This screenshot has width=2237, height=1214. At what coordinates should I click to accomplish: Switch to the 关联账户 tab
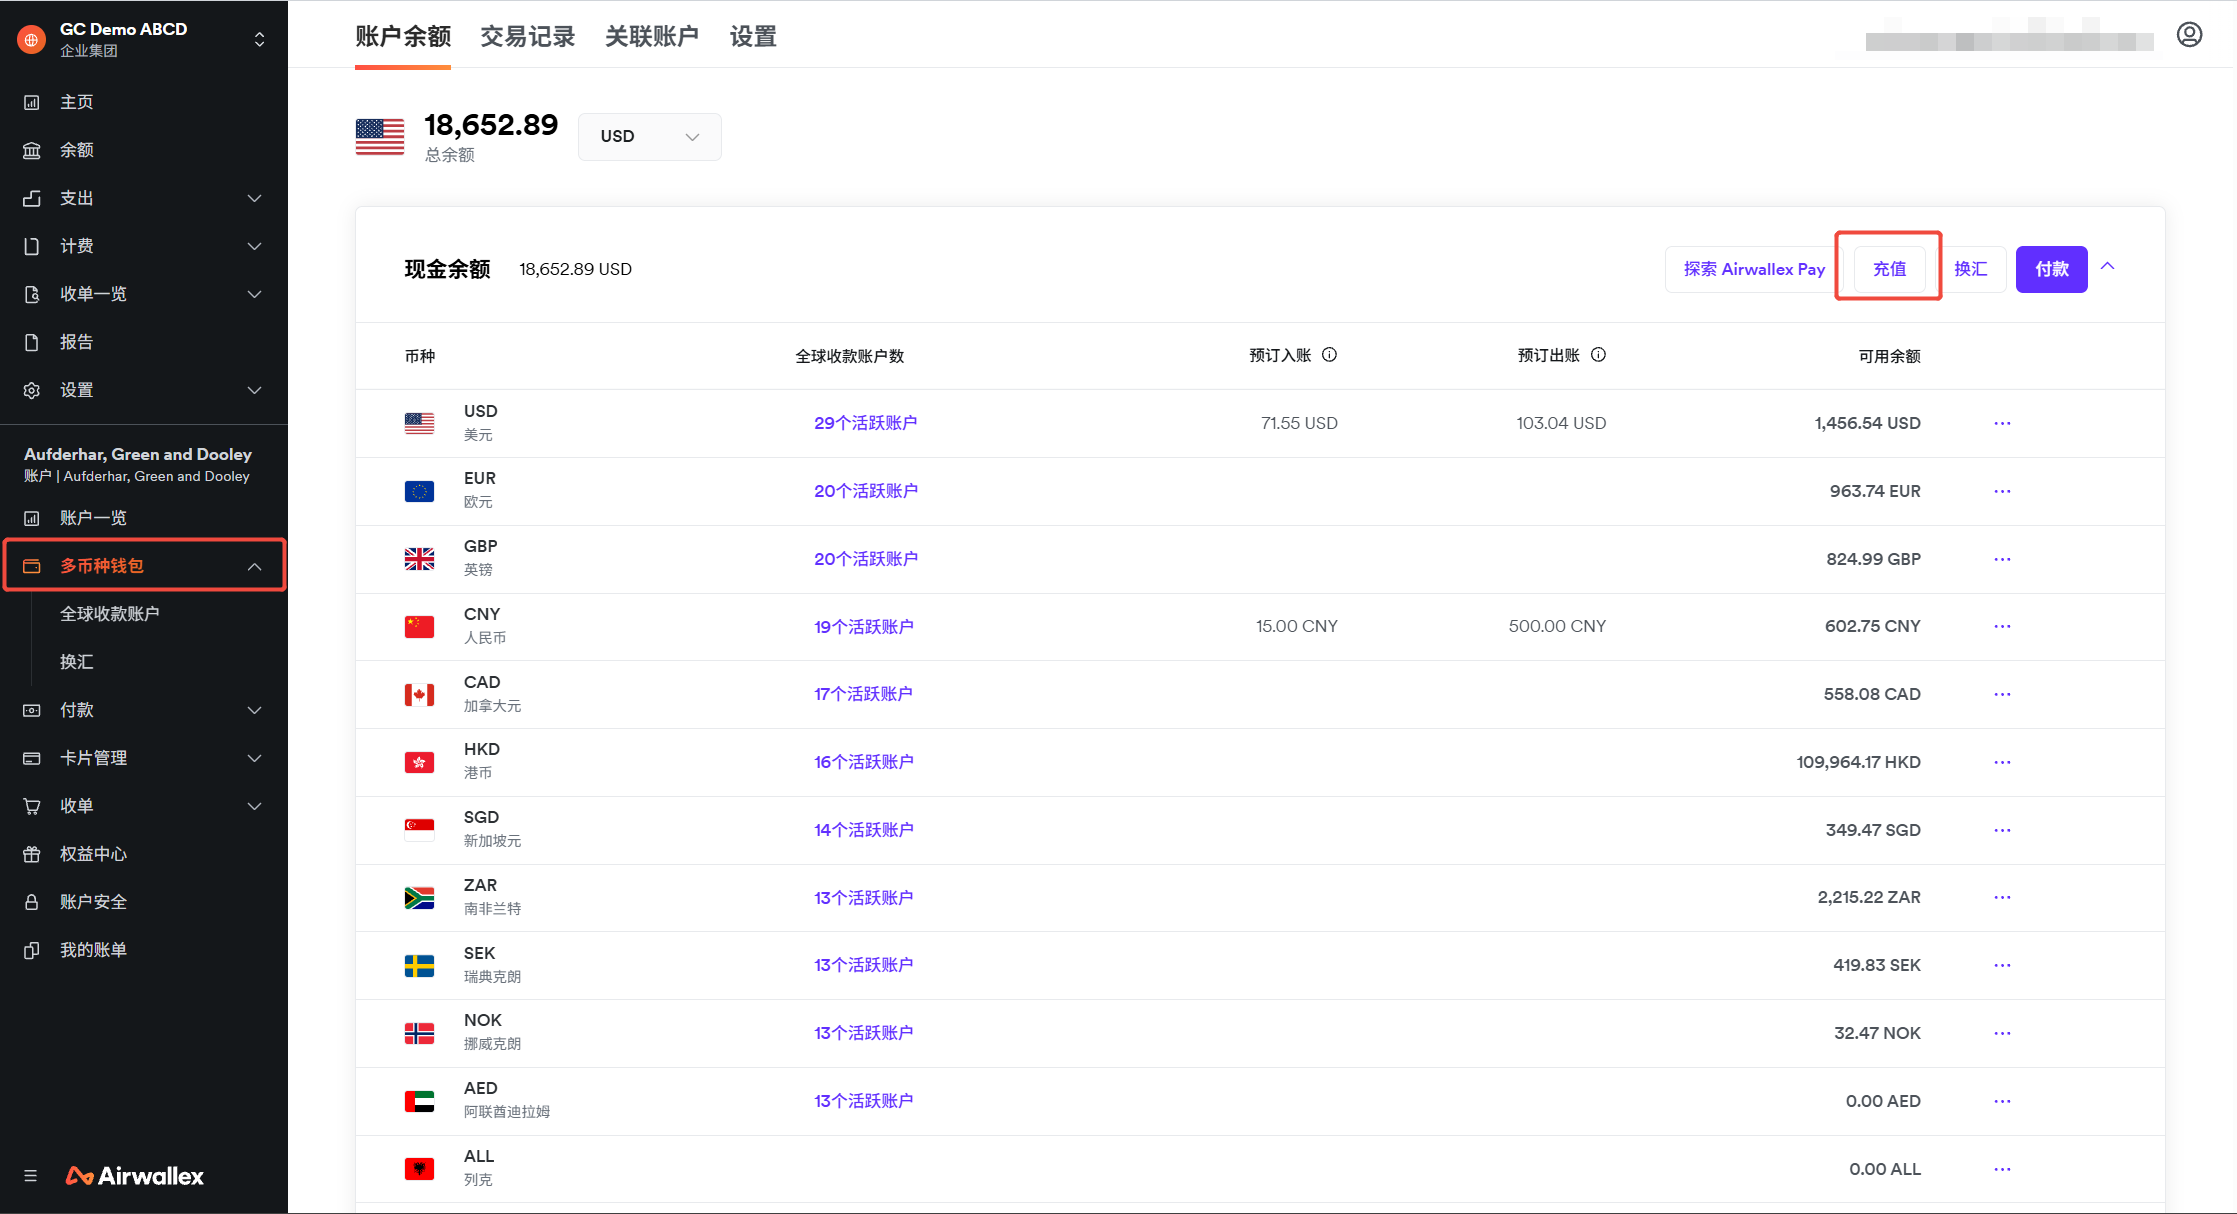[x=651, y=37]
